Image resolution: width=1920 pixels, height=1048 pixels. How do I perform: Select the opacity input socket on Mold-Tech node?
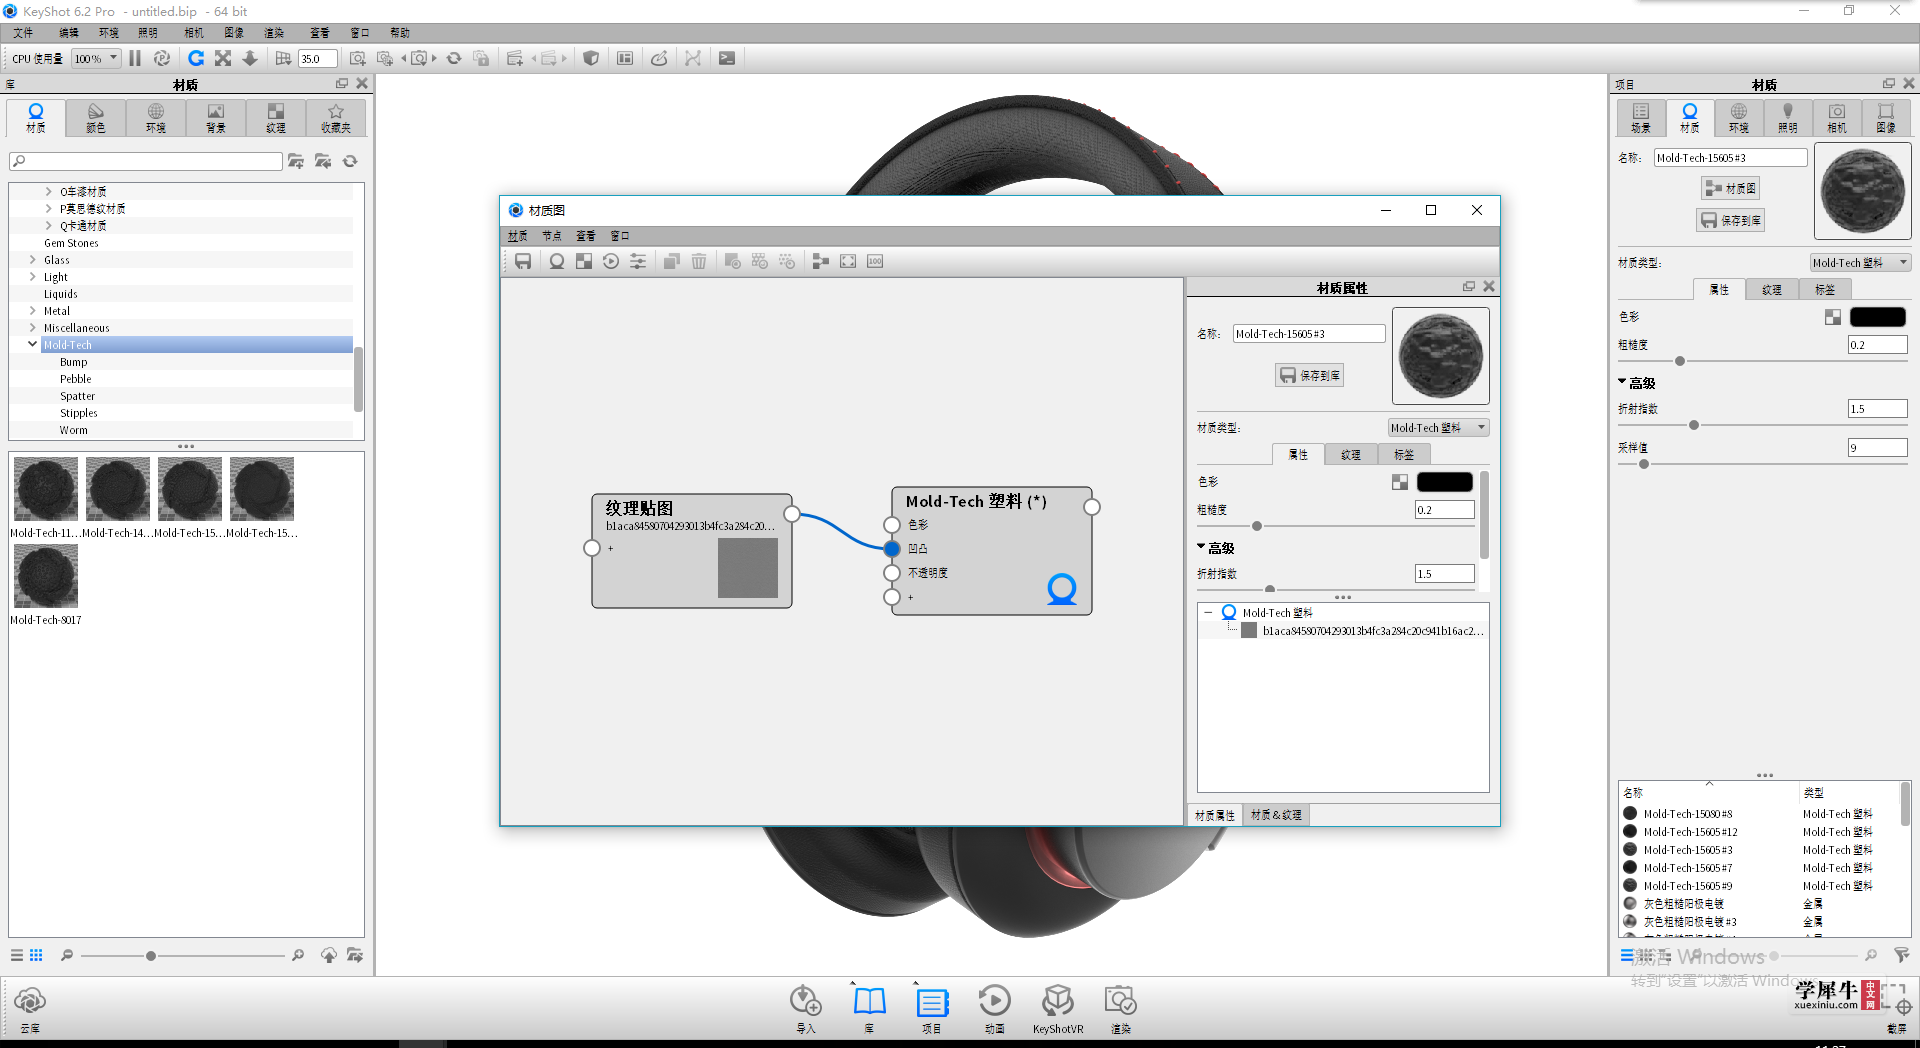[892, 573]
